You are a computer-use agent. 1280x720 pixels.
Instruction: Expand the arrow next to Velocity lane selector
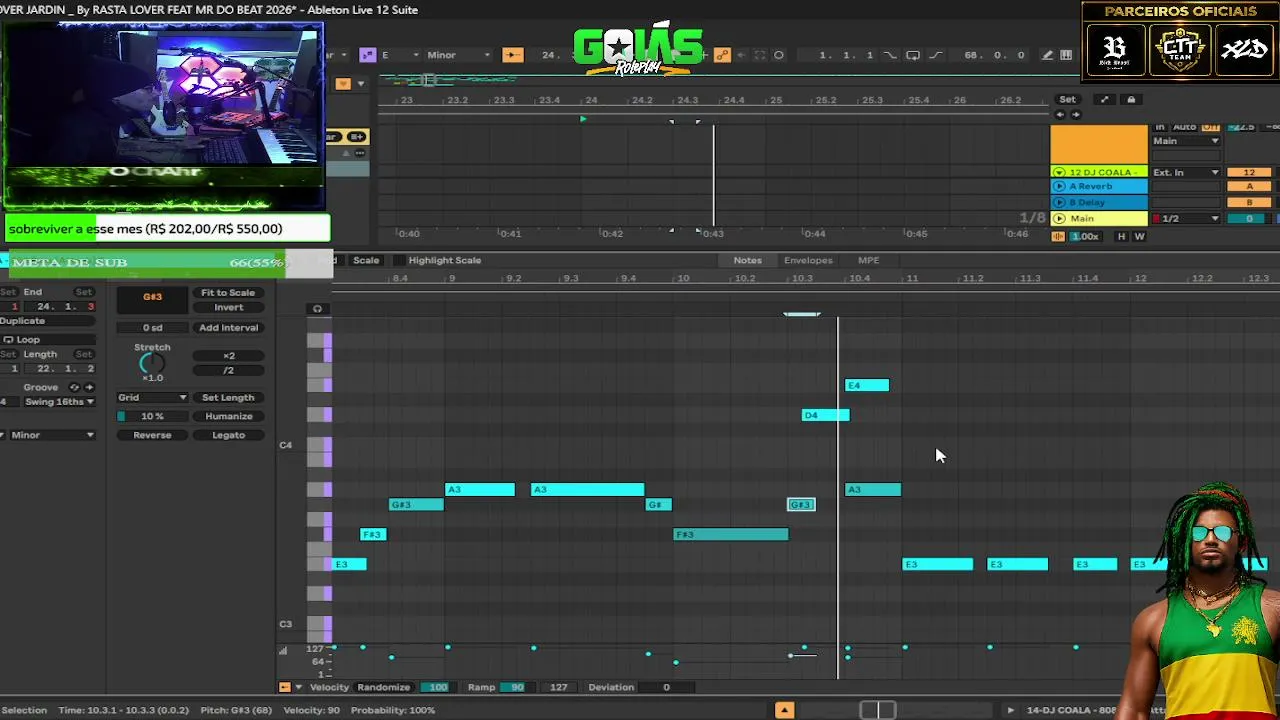298,687
